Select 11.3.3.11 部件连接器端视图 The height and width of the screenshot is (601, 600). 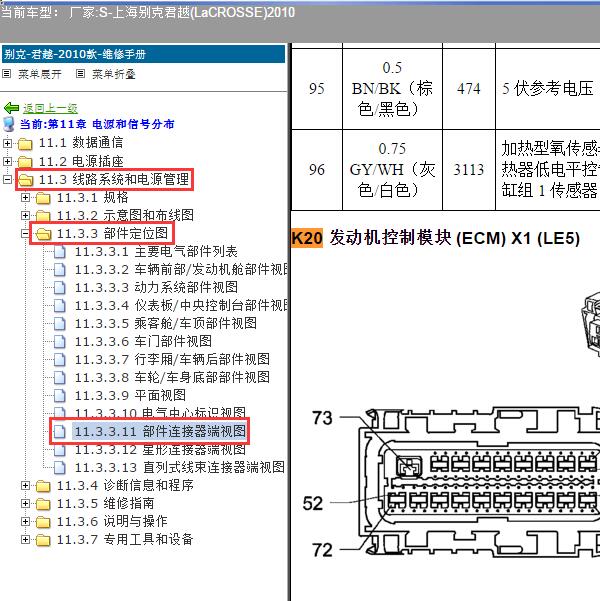159,432
